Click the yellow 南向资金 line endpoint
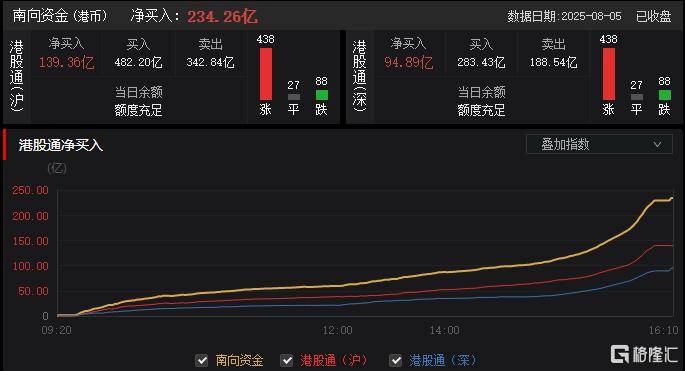Image resolution: width=685 pixels, height=371 pixels. click(x=671, y=199)
